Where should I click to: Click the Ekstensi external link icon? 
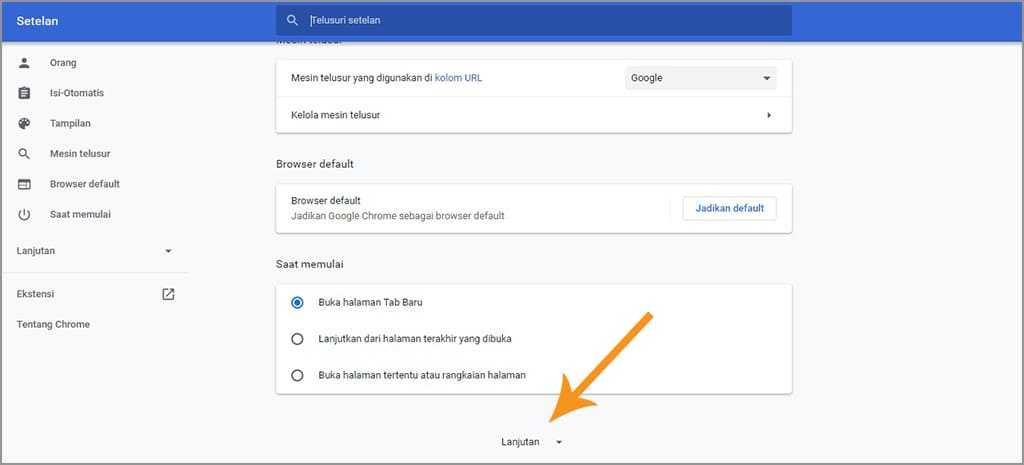point(168,294)
